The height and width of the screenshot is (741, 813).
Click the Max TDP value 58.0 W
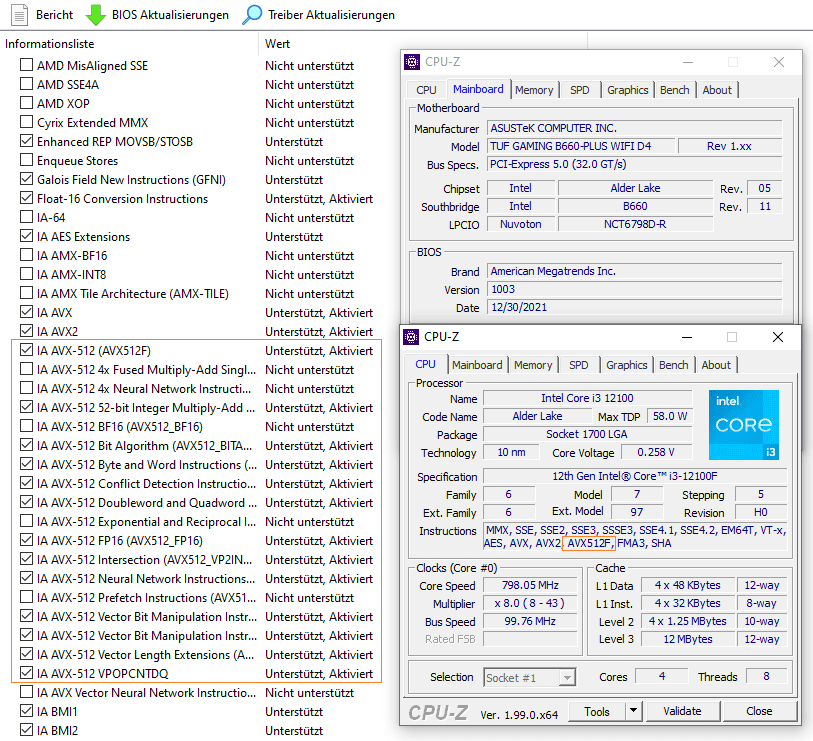click(x=670, y=416)
